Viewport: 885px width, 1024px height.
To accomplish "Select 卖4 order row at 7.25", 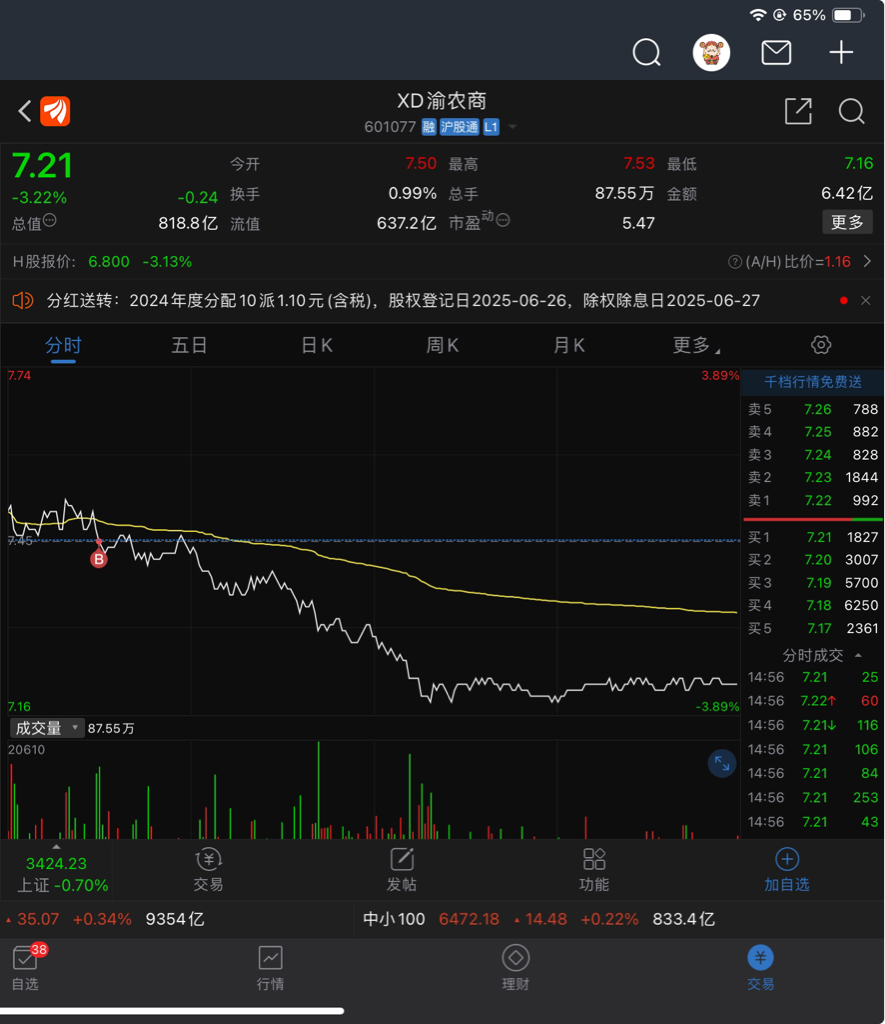I will [x=813, y=432].
